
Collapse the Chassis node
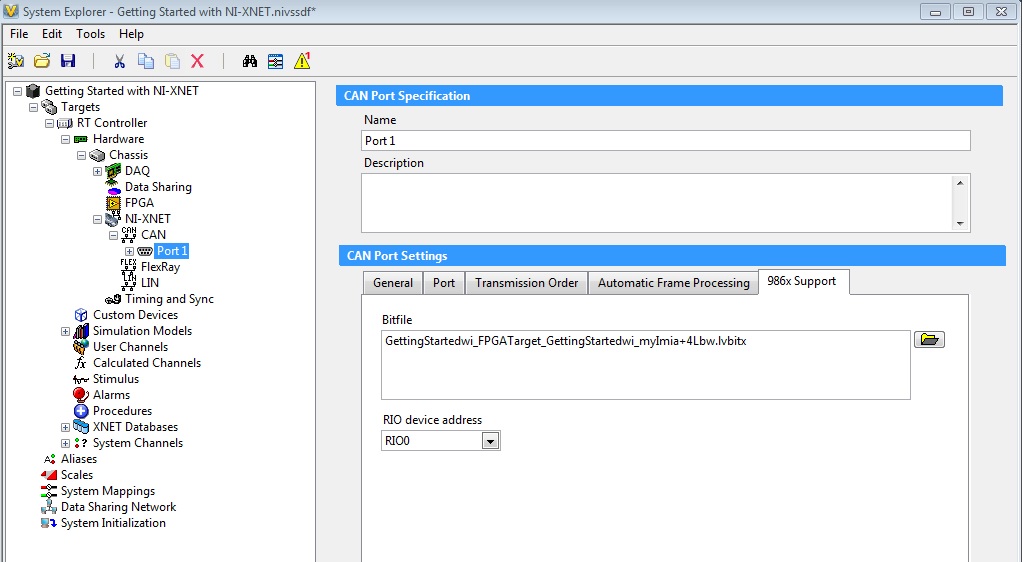click(82, 155)
